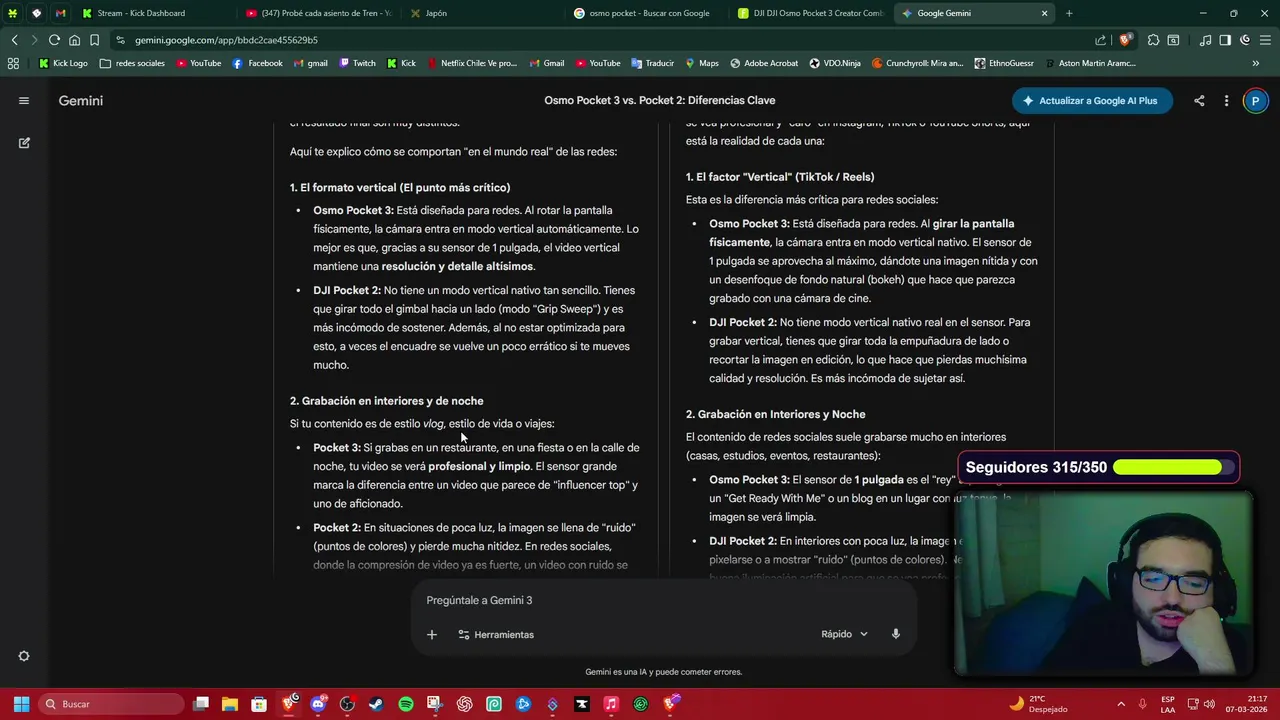The image size is (1280, 720).
Task: Open the Google account avatar P
Action: tap(1255, 100)
